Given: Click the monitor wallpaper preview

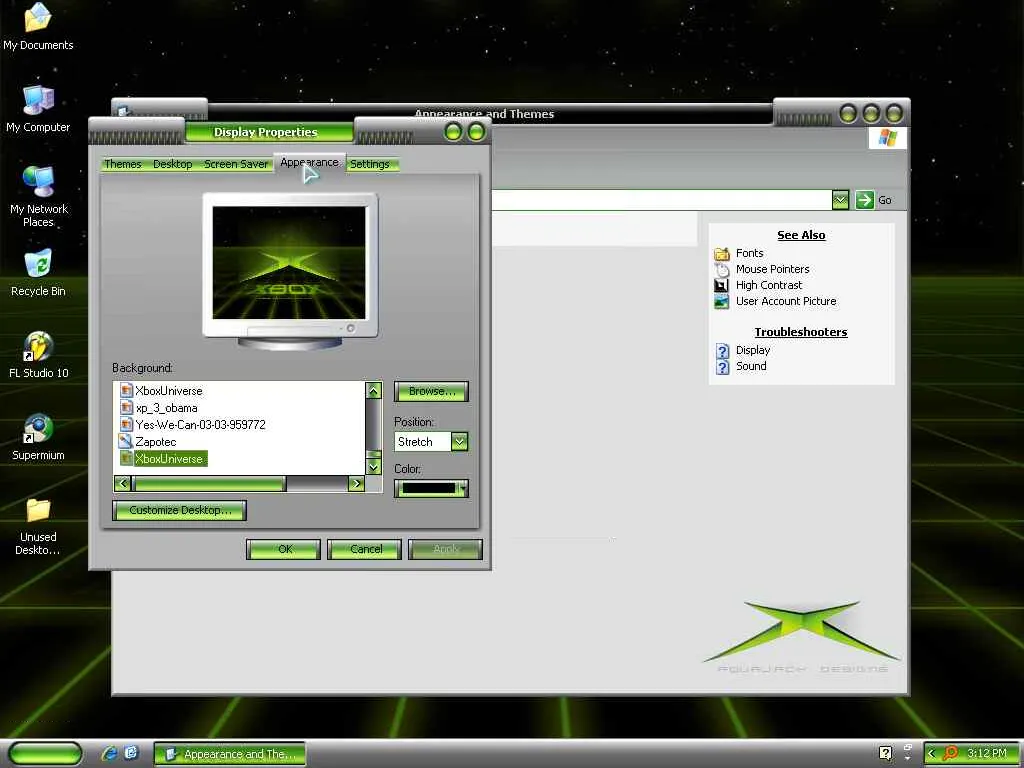Looking at the screenshot, I should [x=289, y=263].
